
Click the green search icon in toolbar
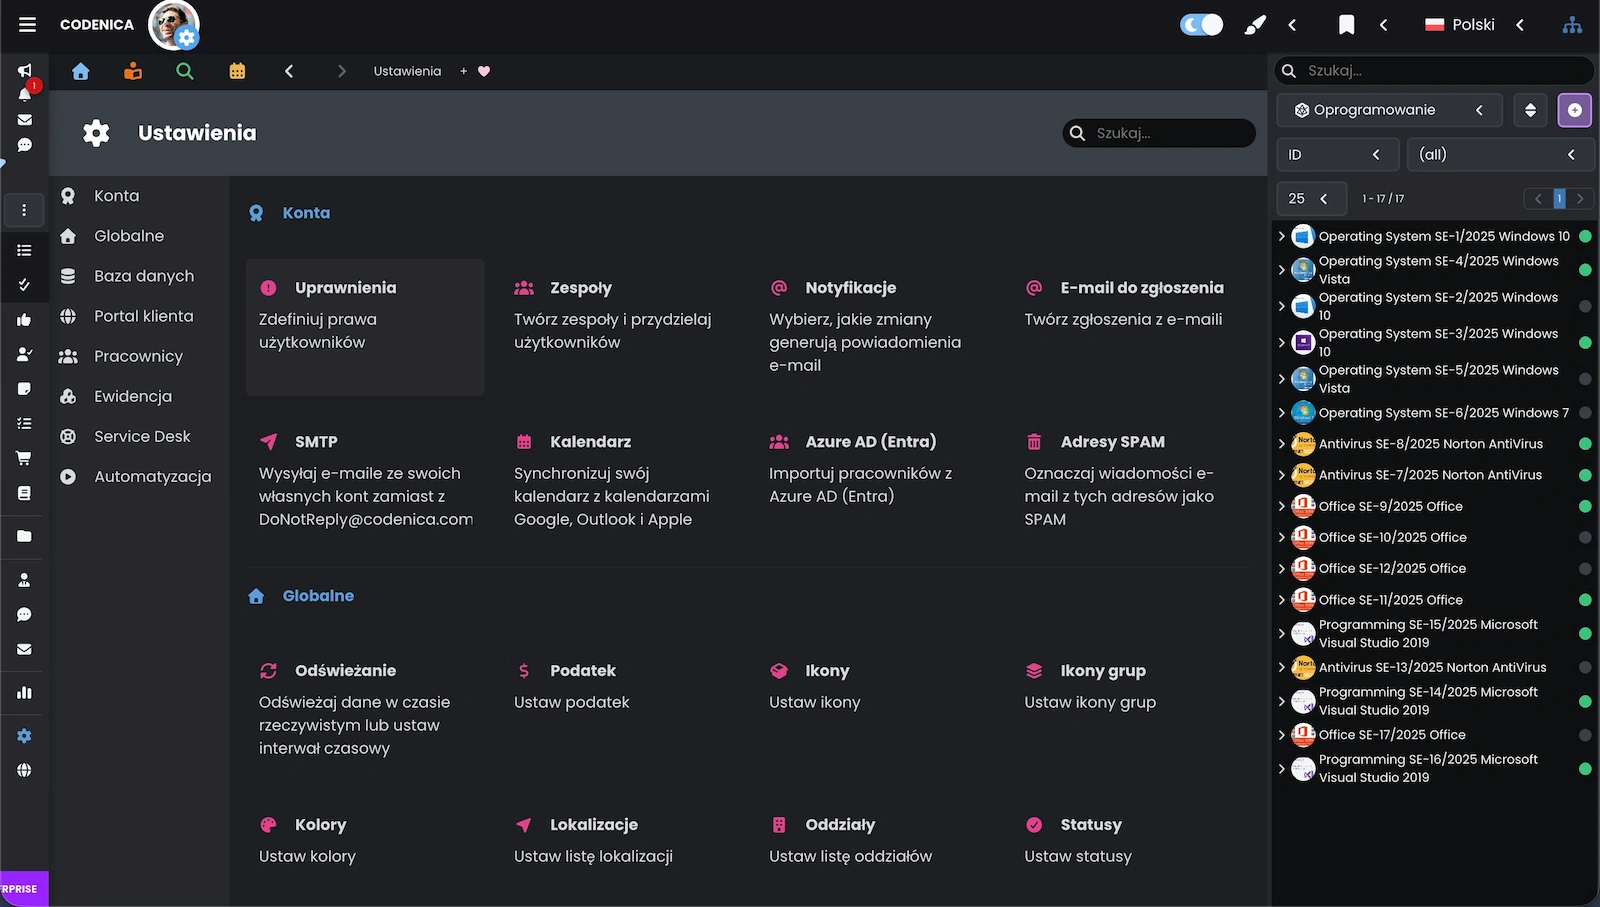click(185, 71)
